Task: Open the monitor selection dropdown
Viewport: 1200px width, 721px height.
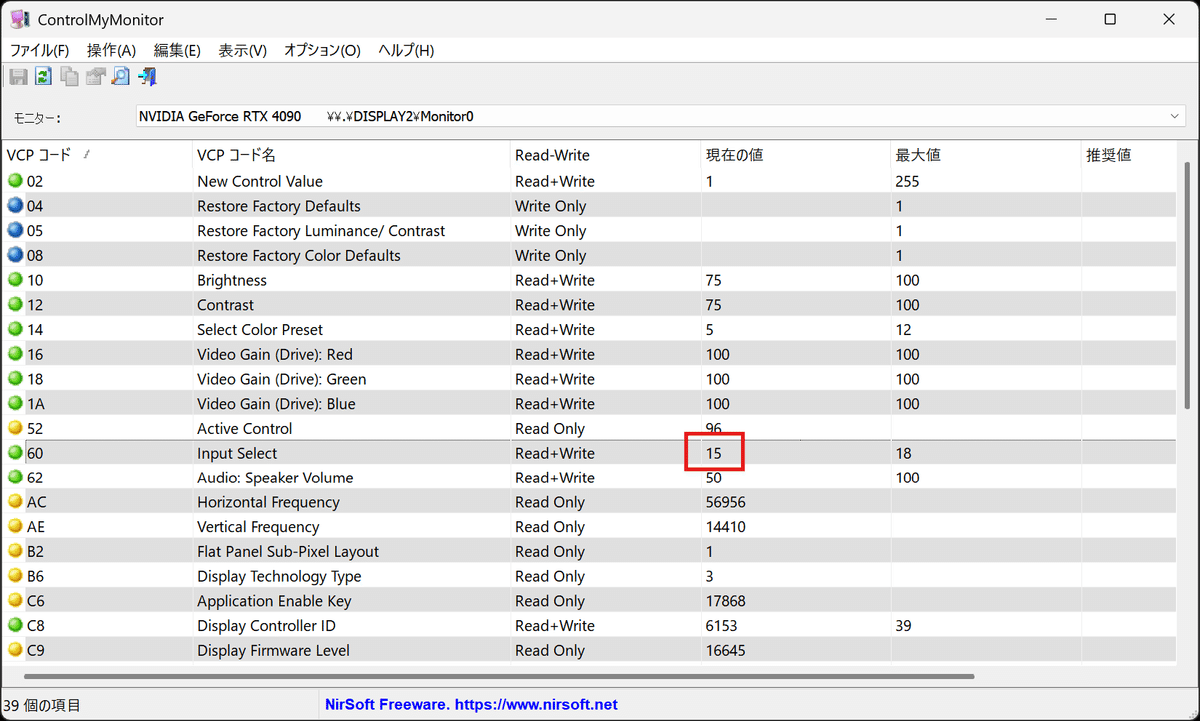Action: pyautogui.click(x=1174, y=116)
